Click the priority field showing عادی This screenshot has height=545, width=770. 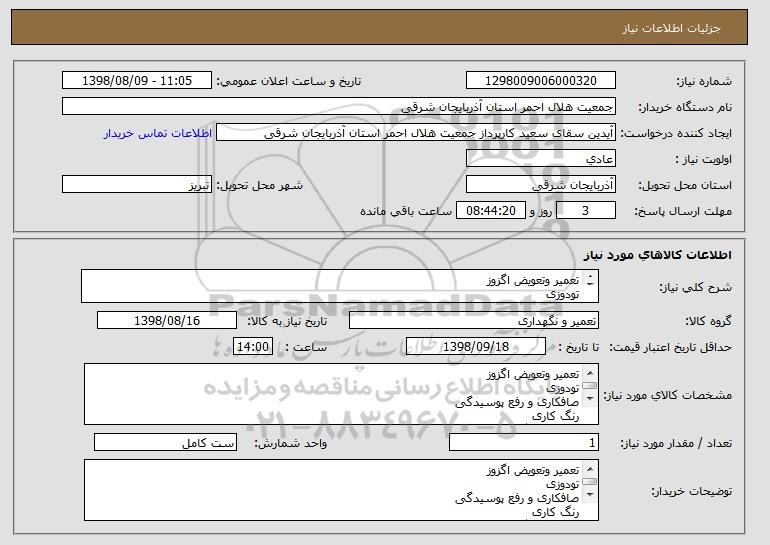point(541,159)
